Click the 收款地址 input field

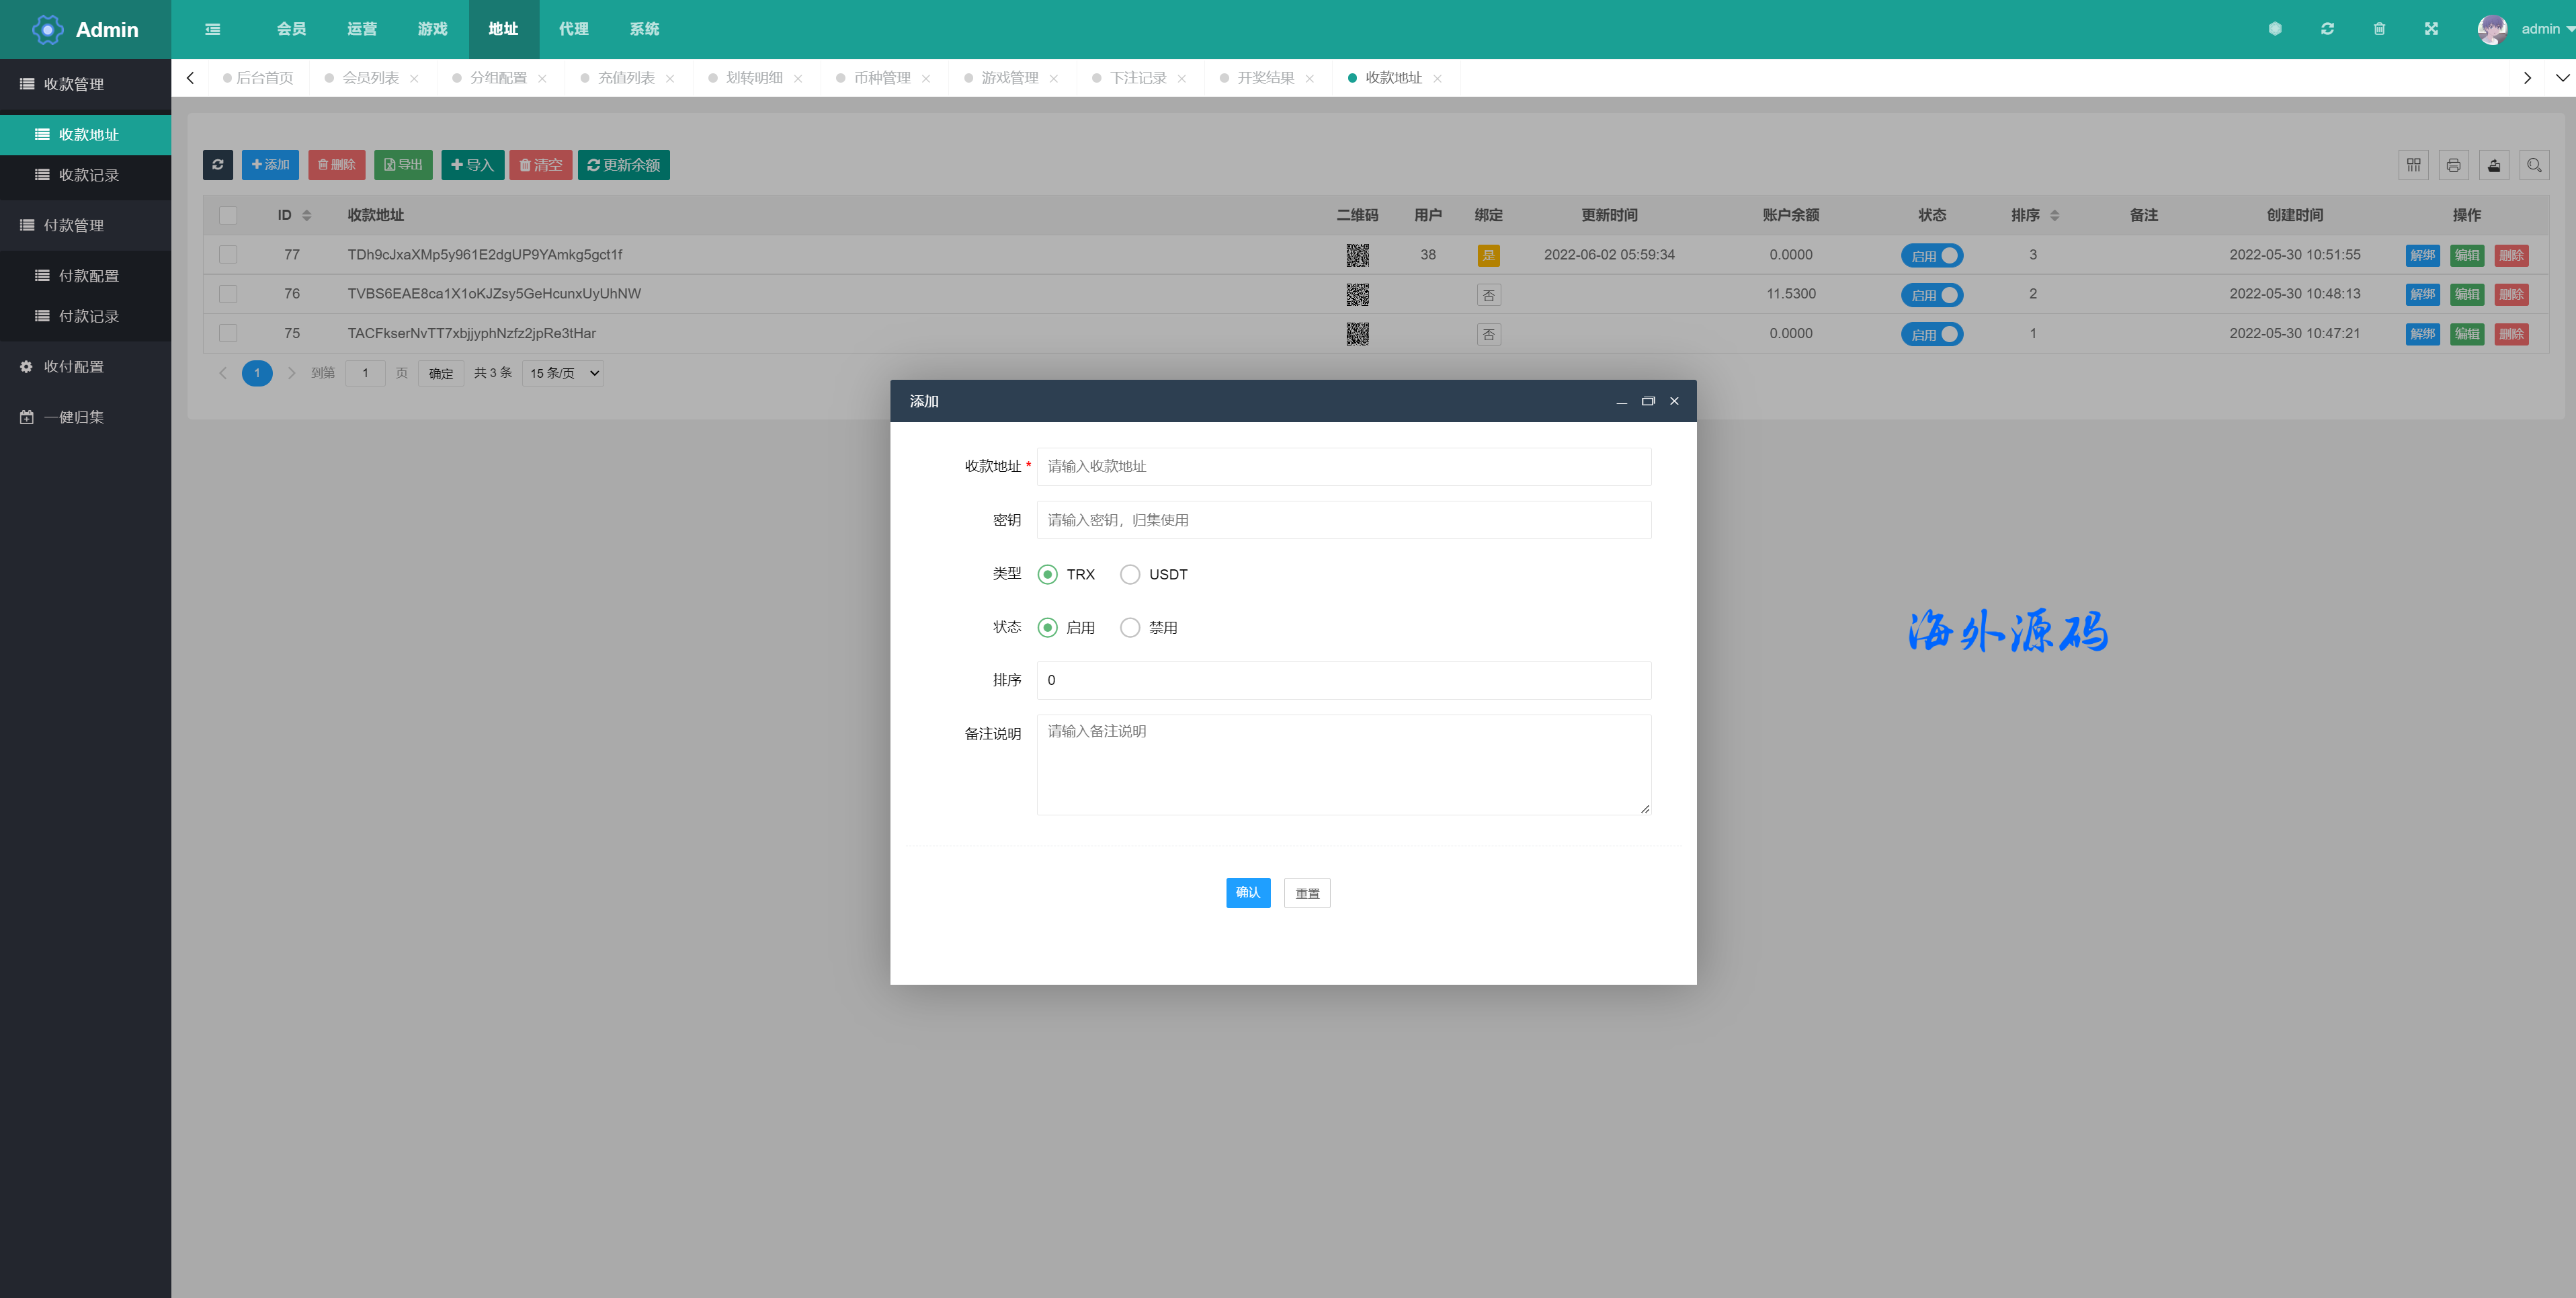click(x=1343, y=467)
